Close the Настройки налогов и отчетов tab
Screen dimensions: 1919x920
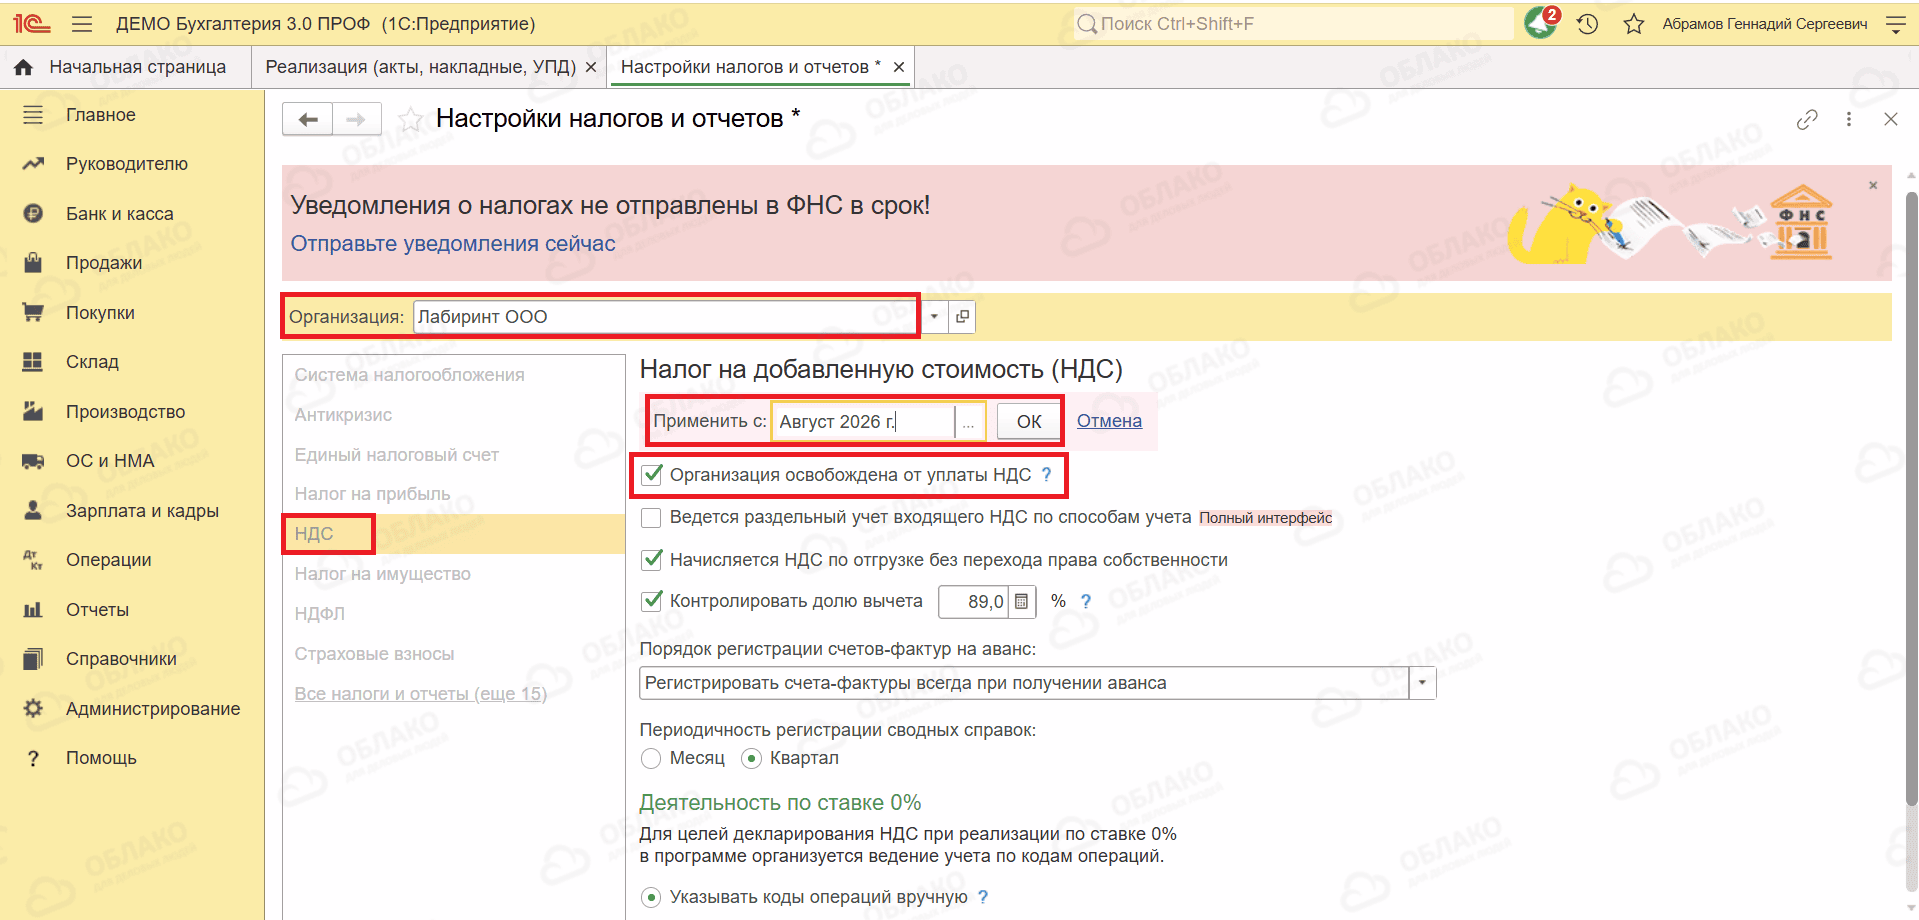click(x=899, y=67)
